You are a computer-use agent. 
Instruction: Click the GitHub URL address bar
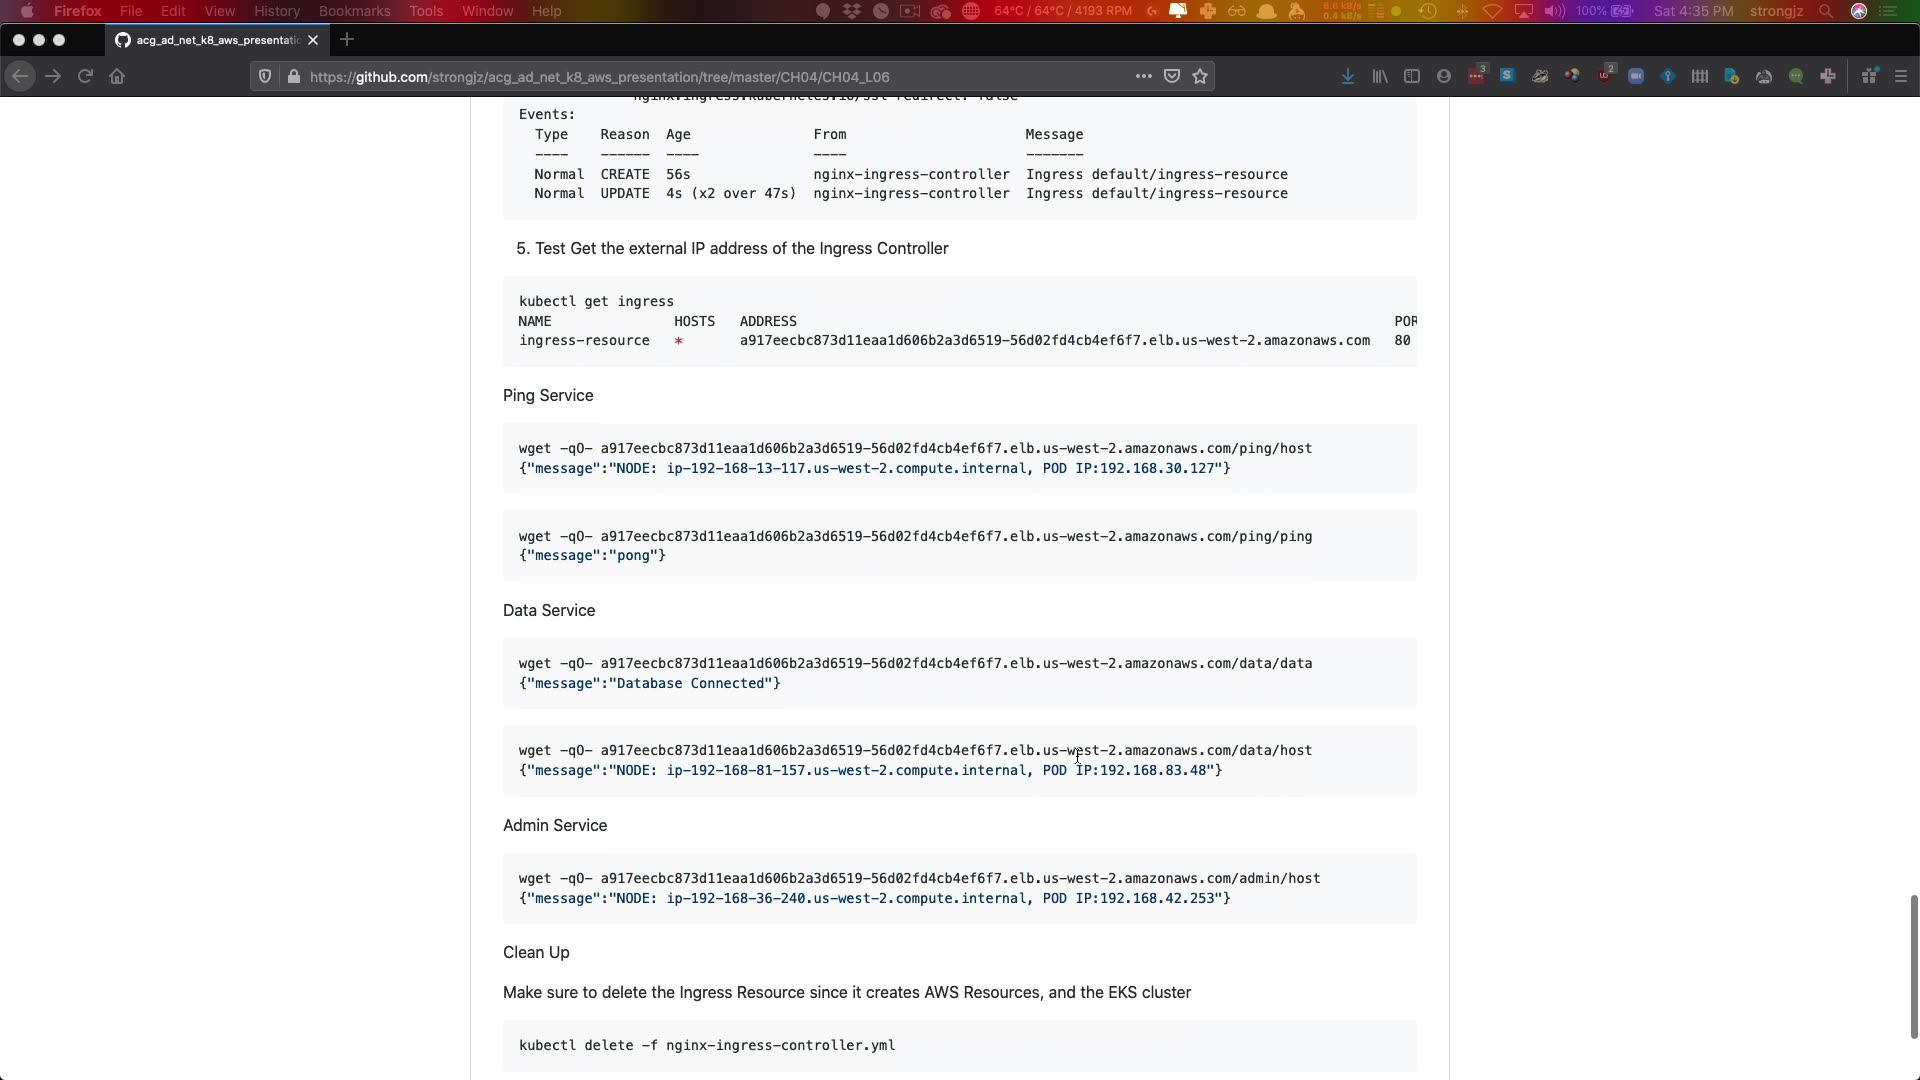point(700,77)
